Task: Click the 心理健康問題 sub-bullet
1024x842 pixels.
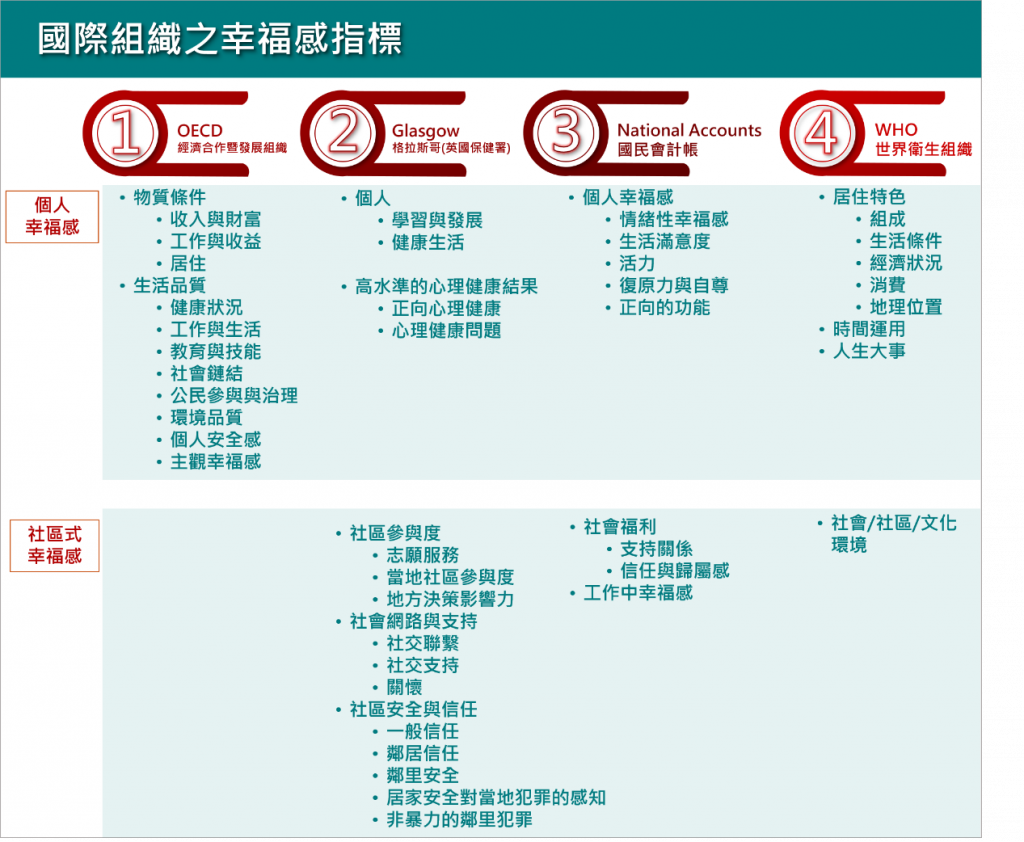Action: [x=446, y=331]
